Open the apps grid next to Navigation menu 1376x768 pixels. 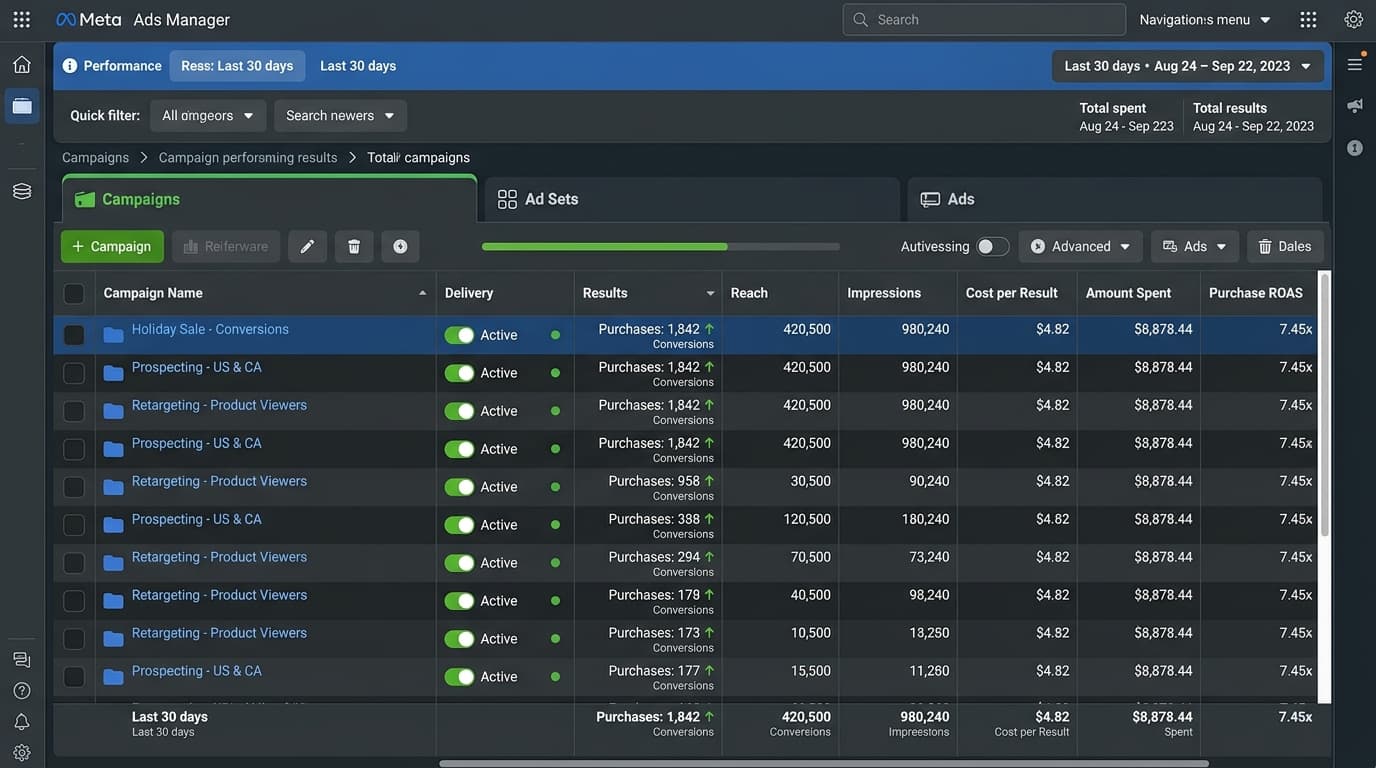[x=1308, y=19]
